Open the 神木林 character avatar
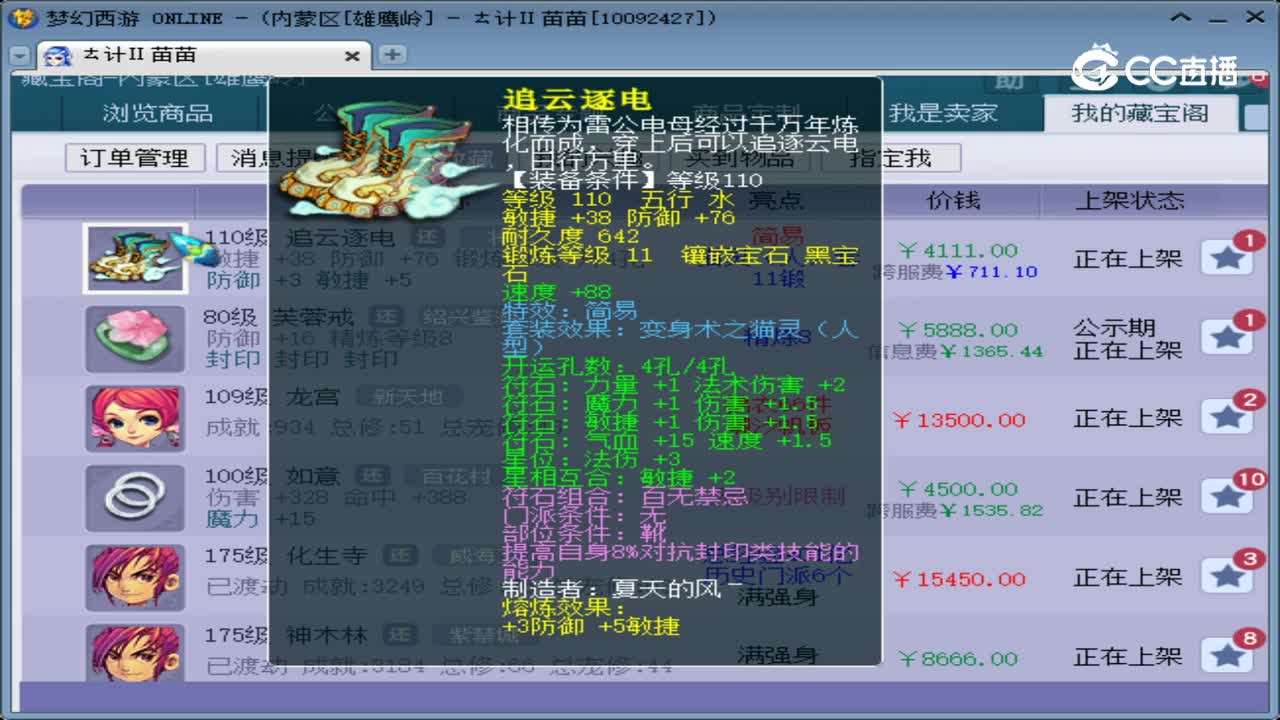Viewport: 1280px width, 720px height. coord(135,653)
